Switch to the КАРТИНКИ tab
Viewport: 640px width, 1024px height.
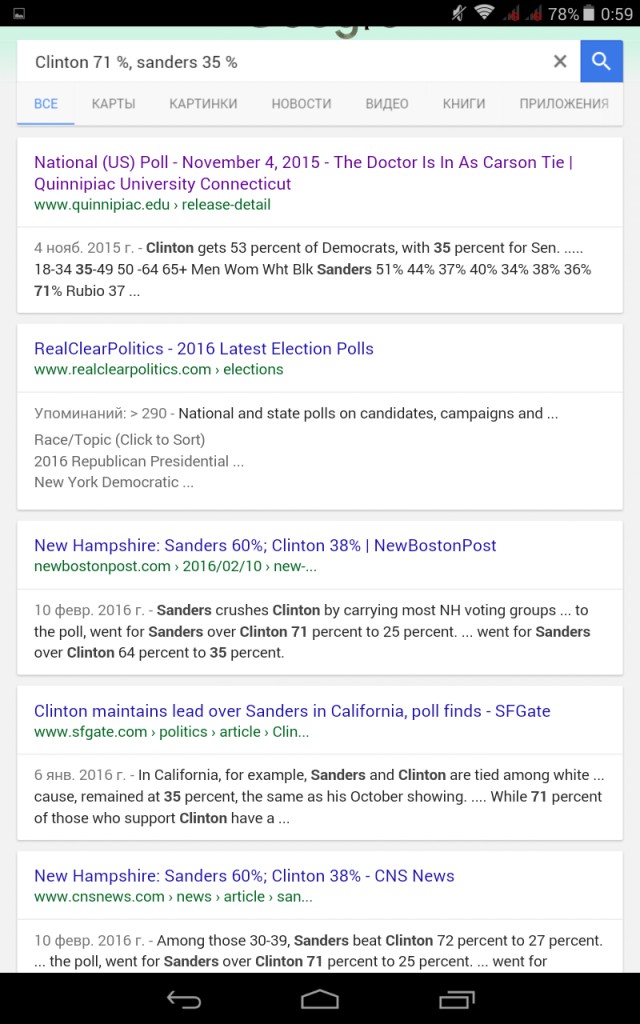point(203,103)
